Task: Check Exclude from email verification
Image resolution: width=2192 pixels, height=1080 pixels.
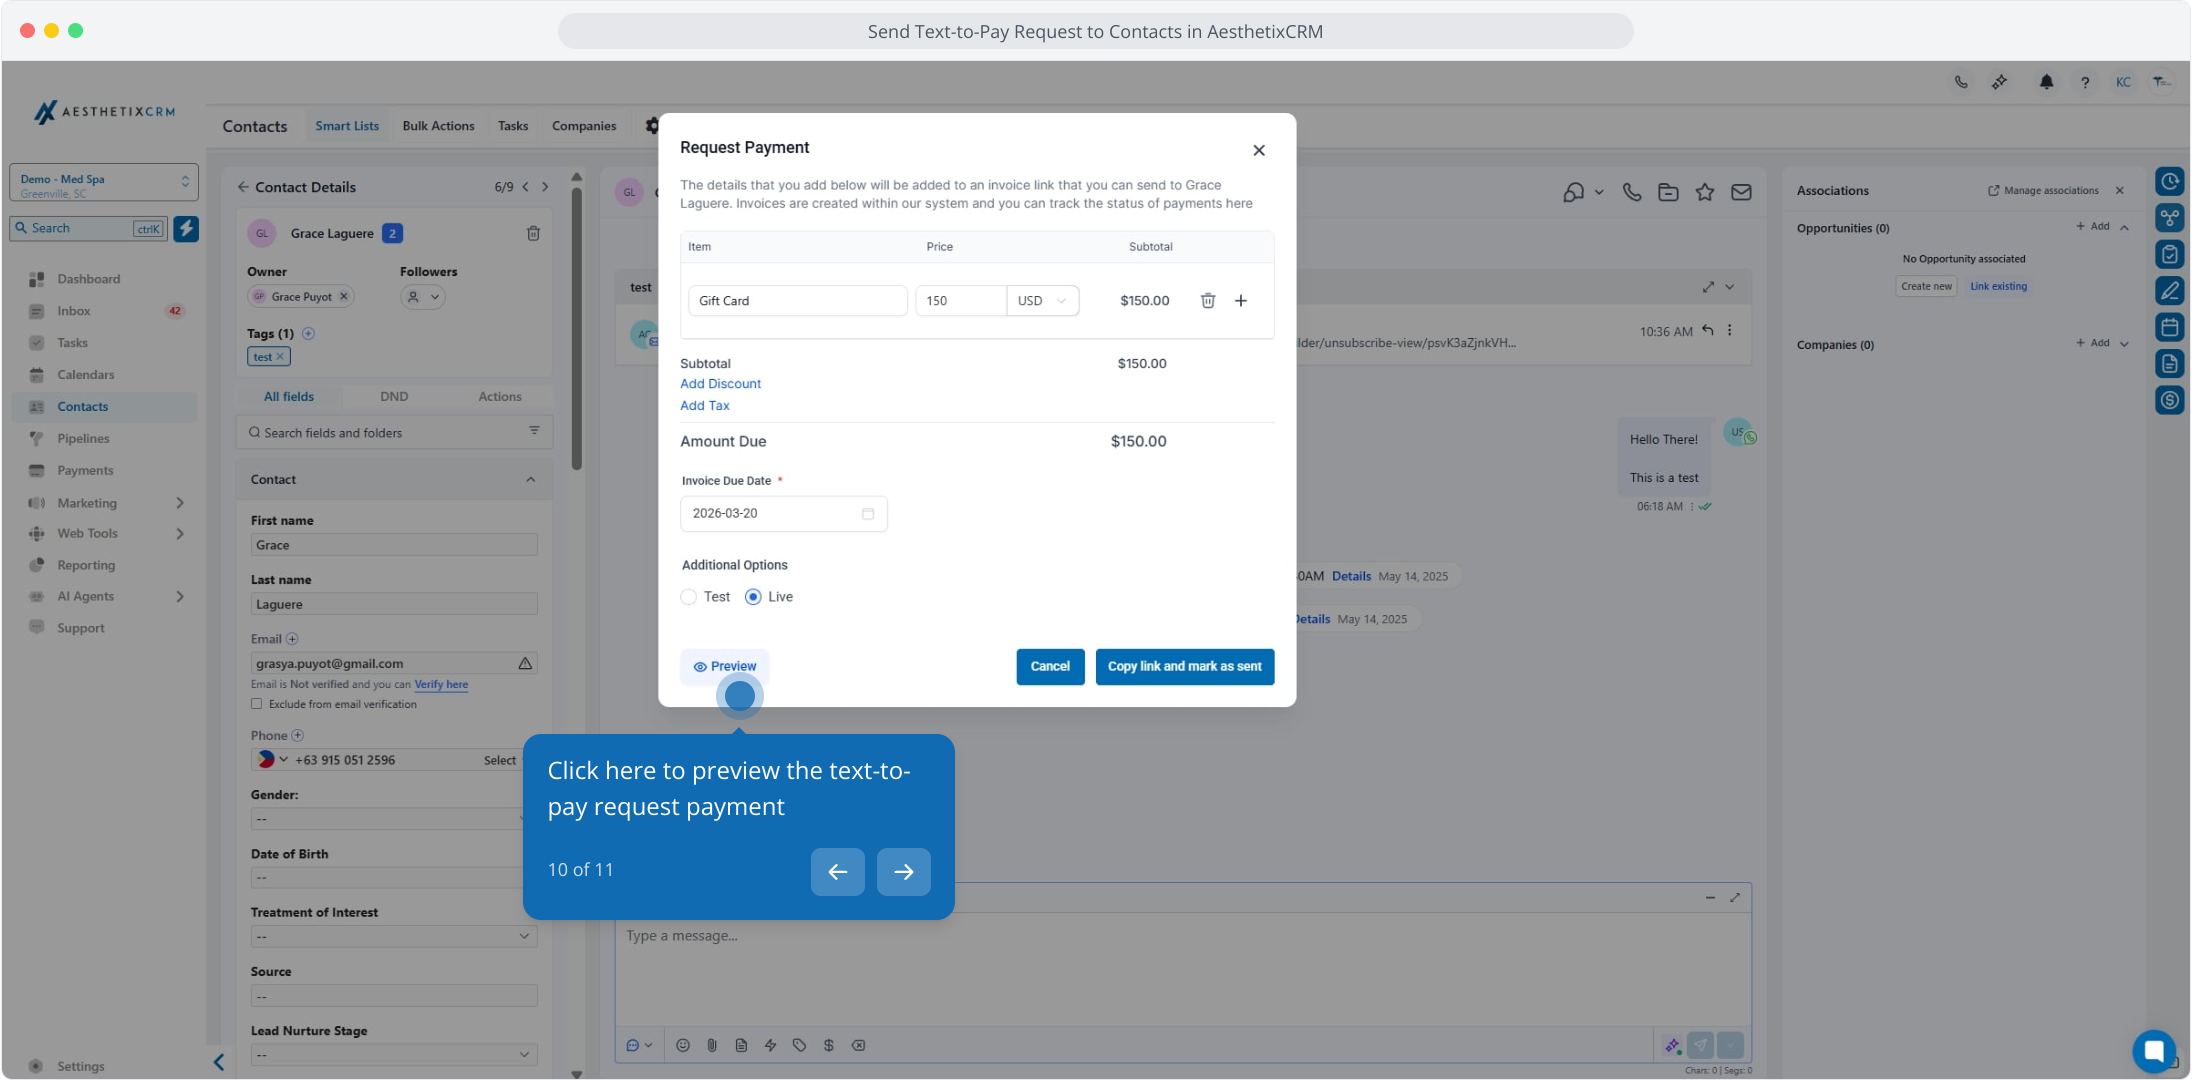Action: tap(257, 704)
